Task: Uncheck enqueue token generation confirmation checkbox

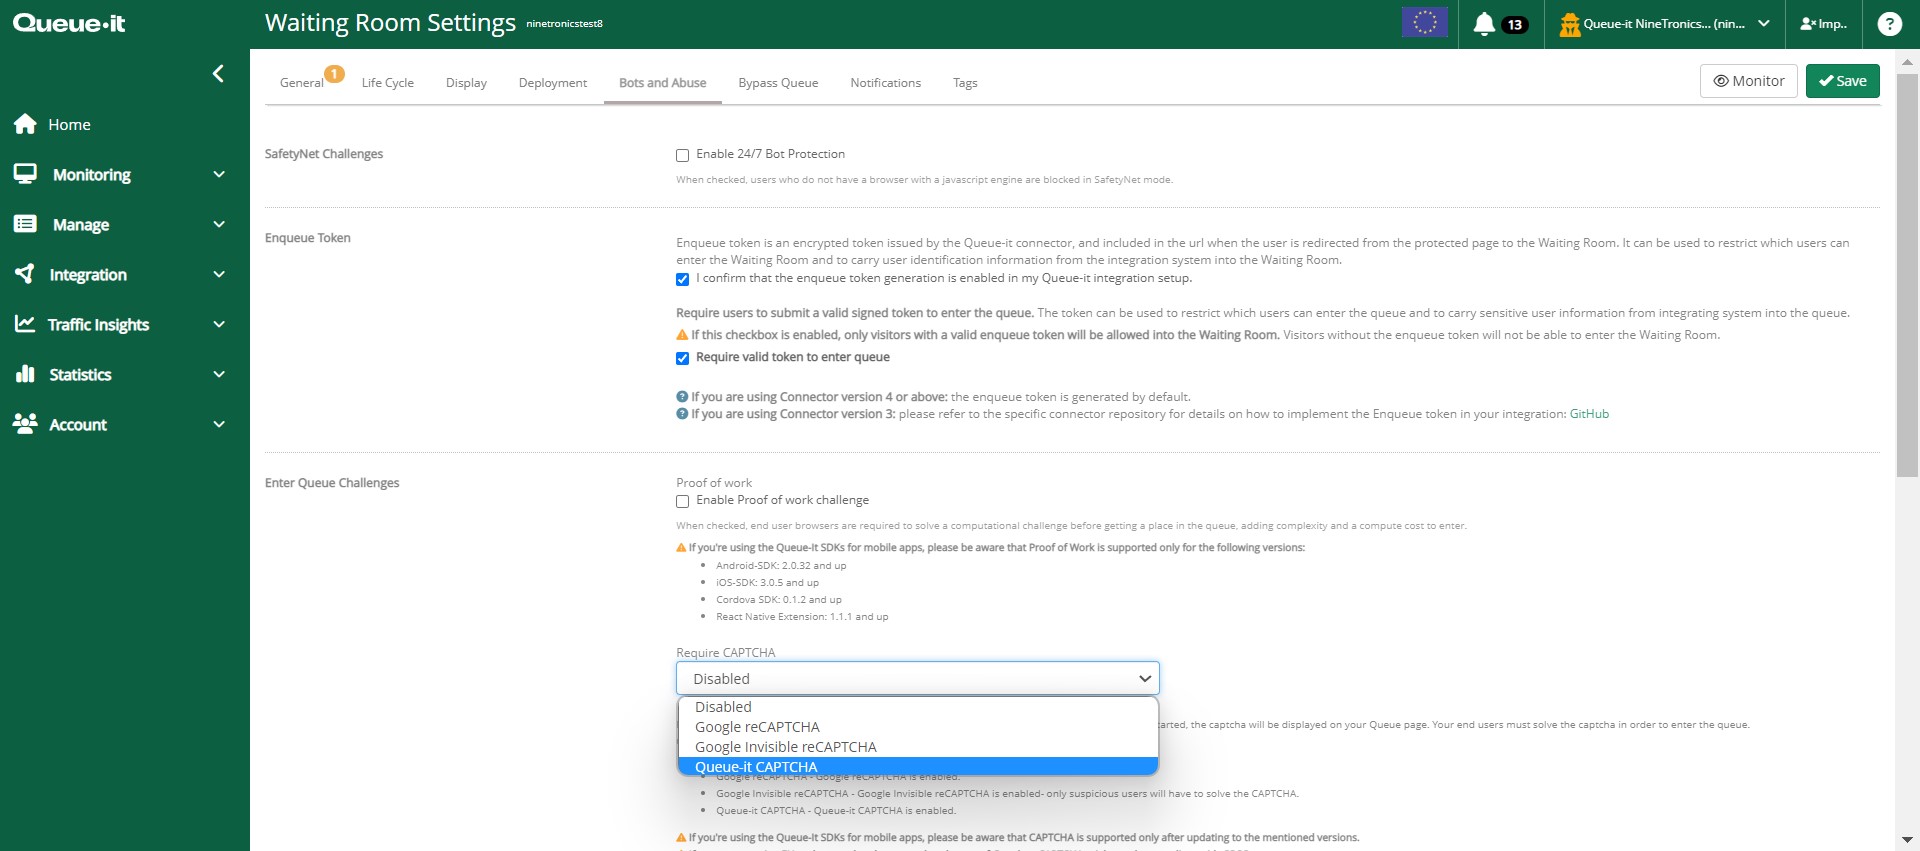Action: pyautogui.click(x=682, y=279)
